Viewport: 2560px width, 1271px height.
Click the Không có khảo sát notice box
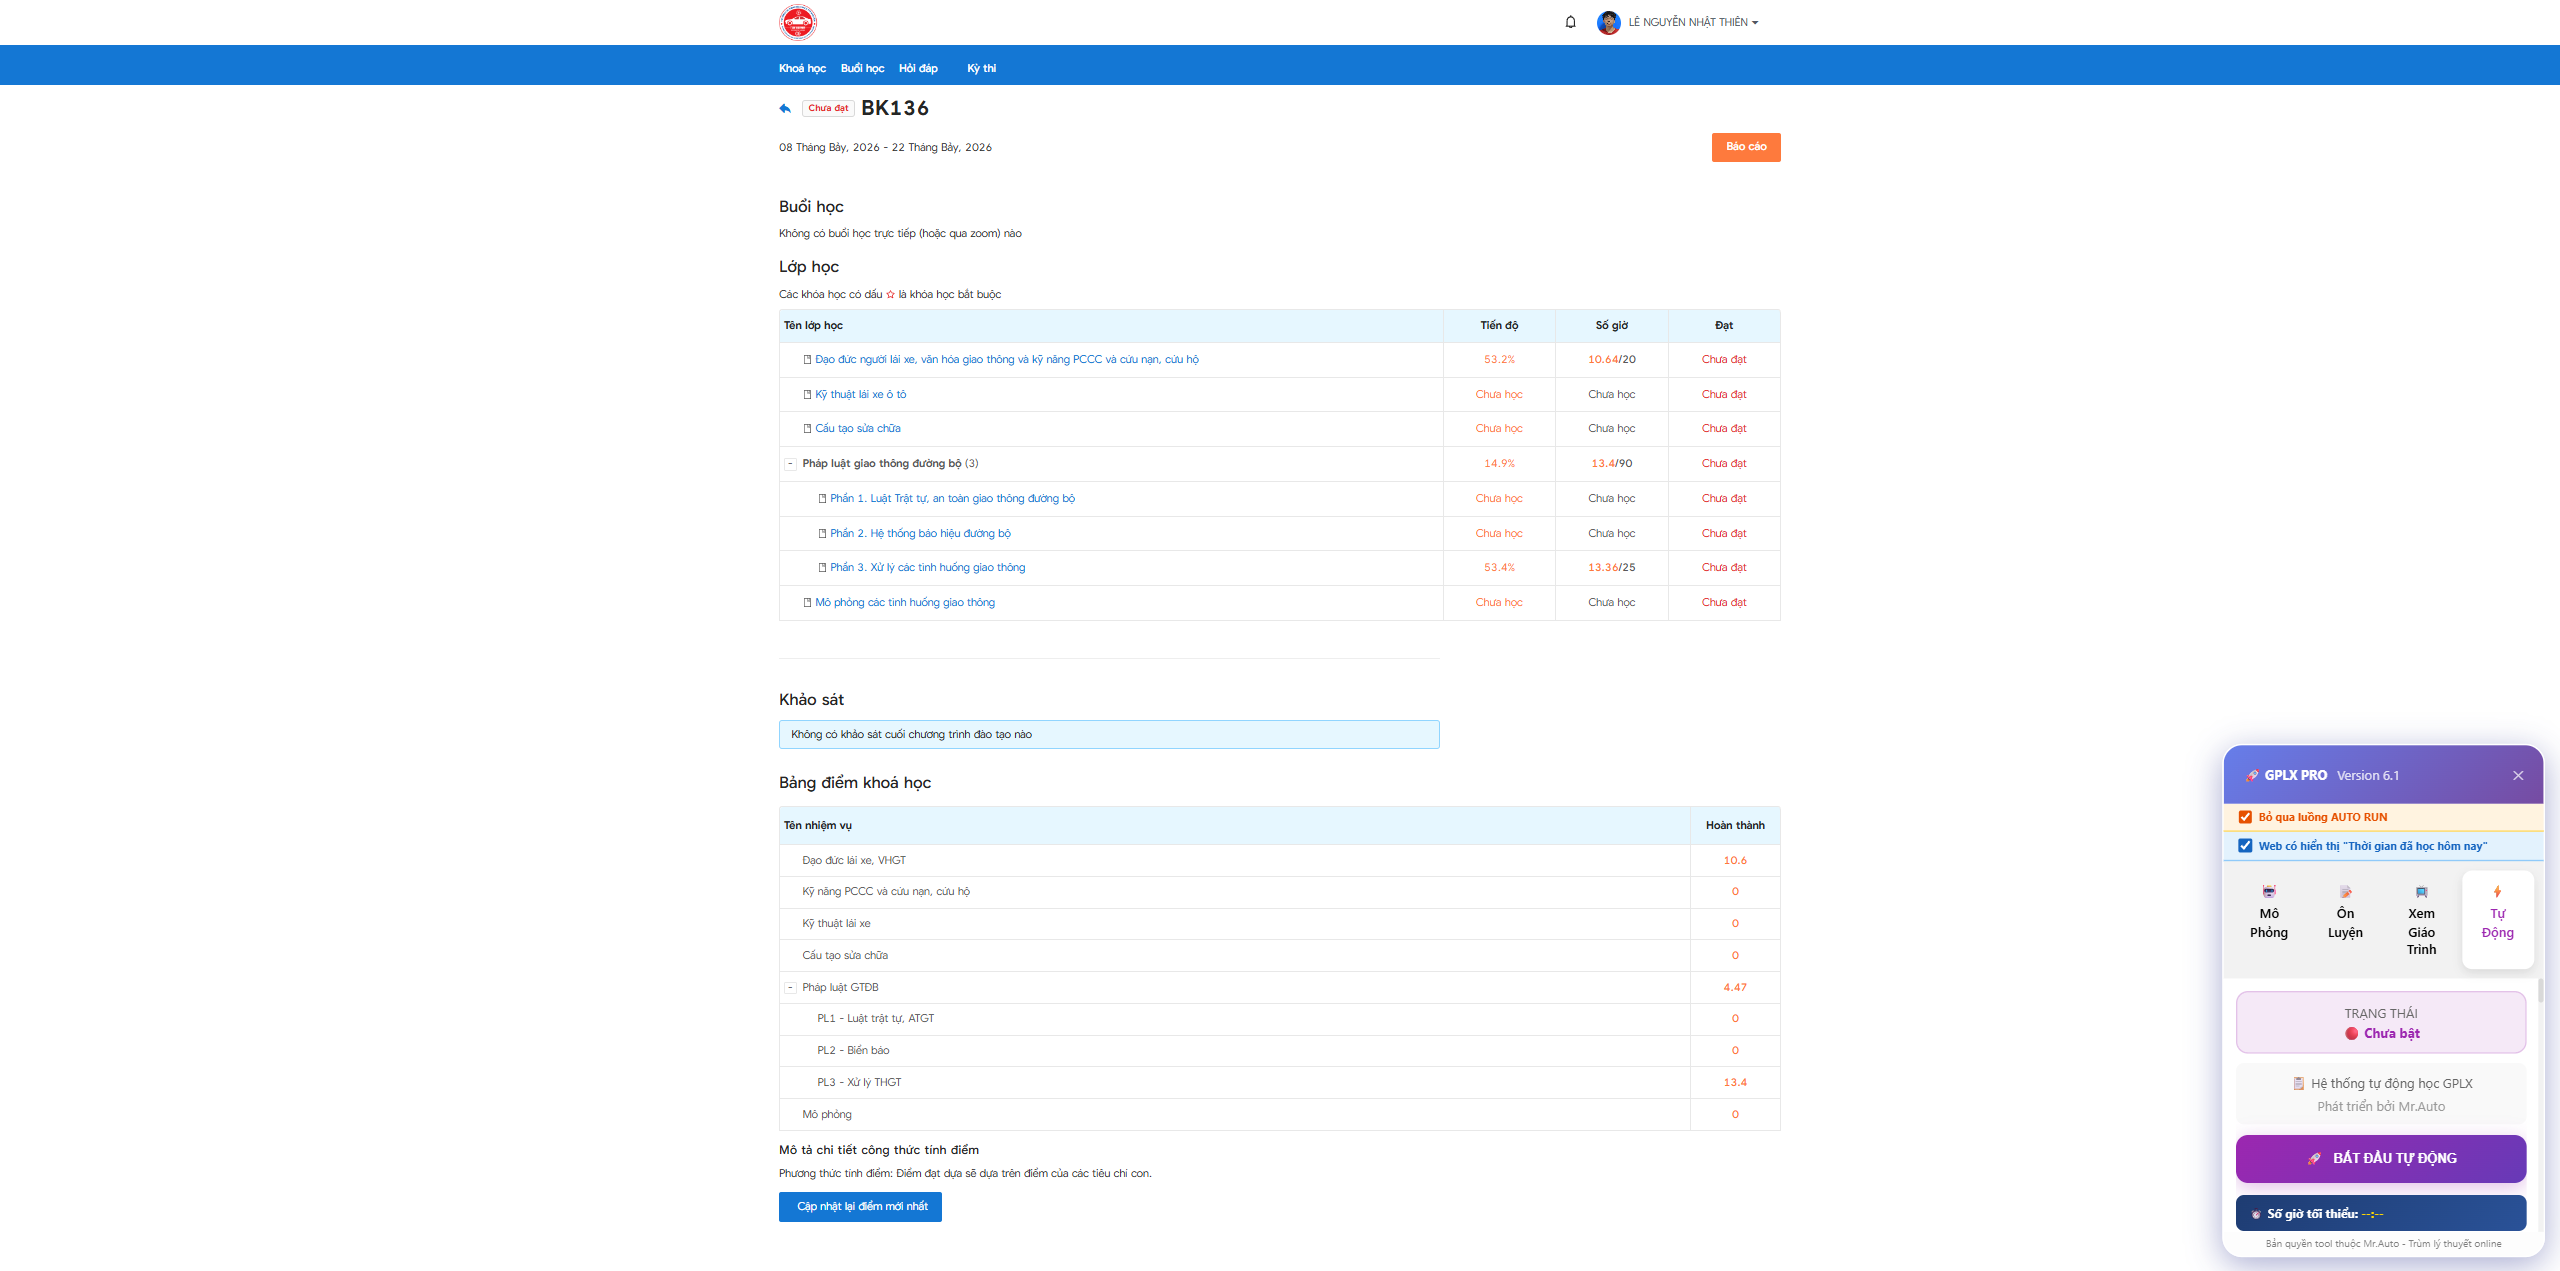tap(1109, 734)
